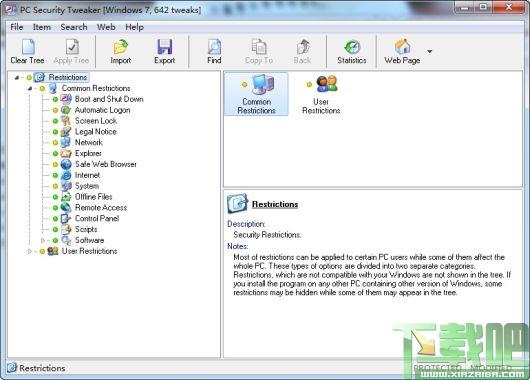Open the Common Restrictions item in right pane
The height and width of the screenshot is (380, 530).
(x=257, y=94)
